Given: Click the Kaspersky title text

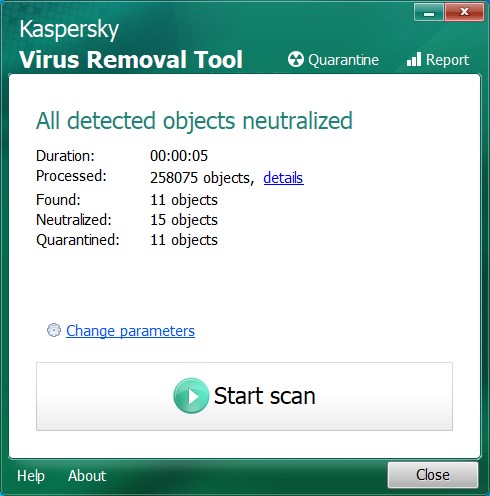Looking at the screenshot, I should 69,29.
